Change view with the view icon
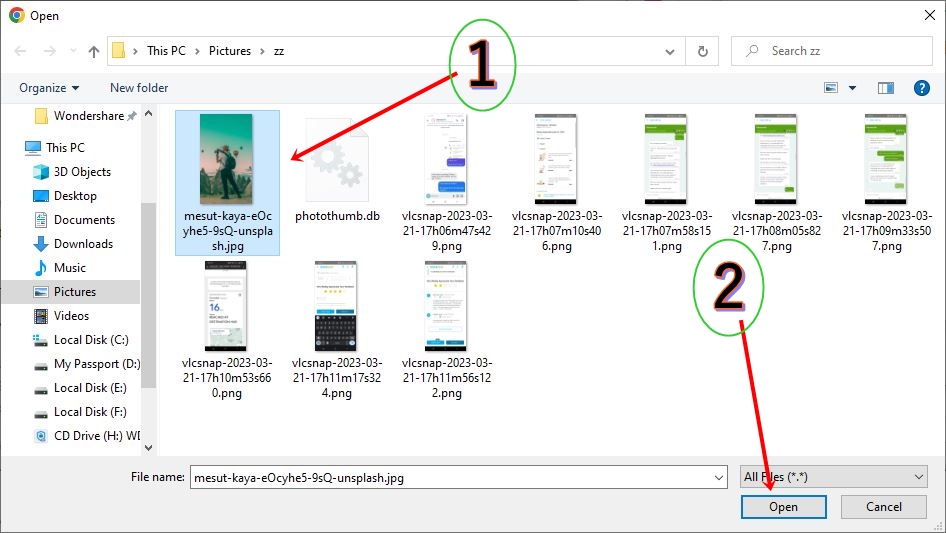 831,88
